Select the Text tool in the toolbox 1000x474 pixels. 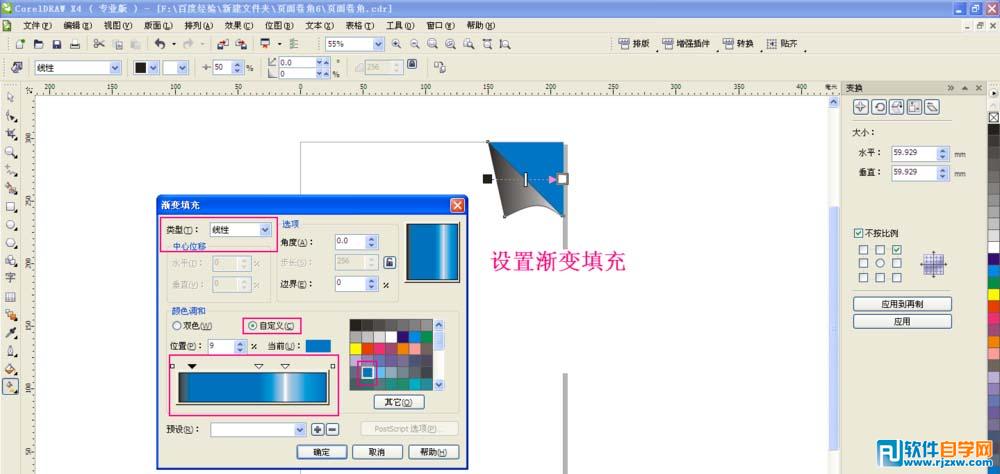point(11,278)
